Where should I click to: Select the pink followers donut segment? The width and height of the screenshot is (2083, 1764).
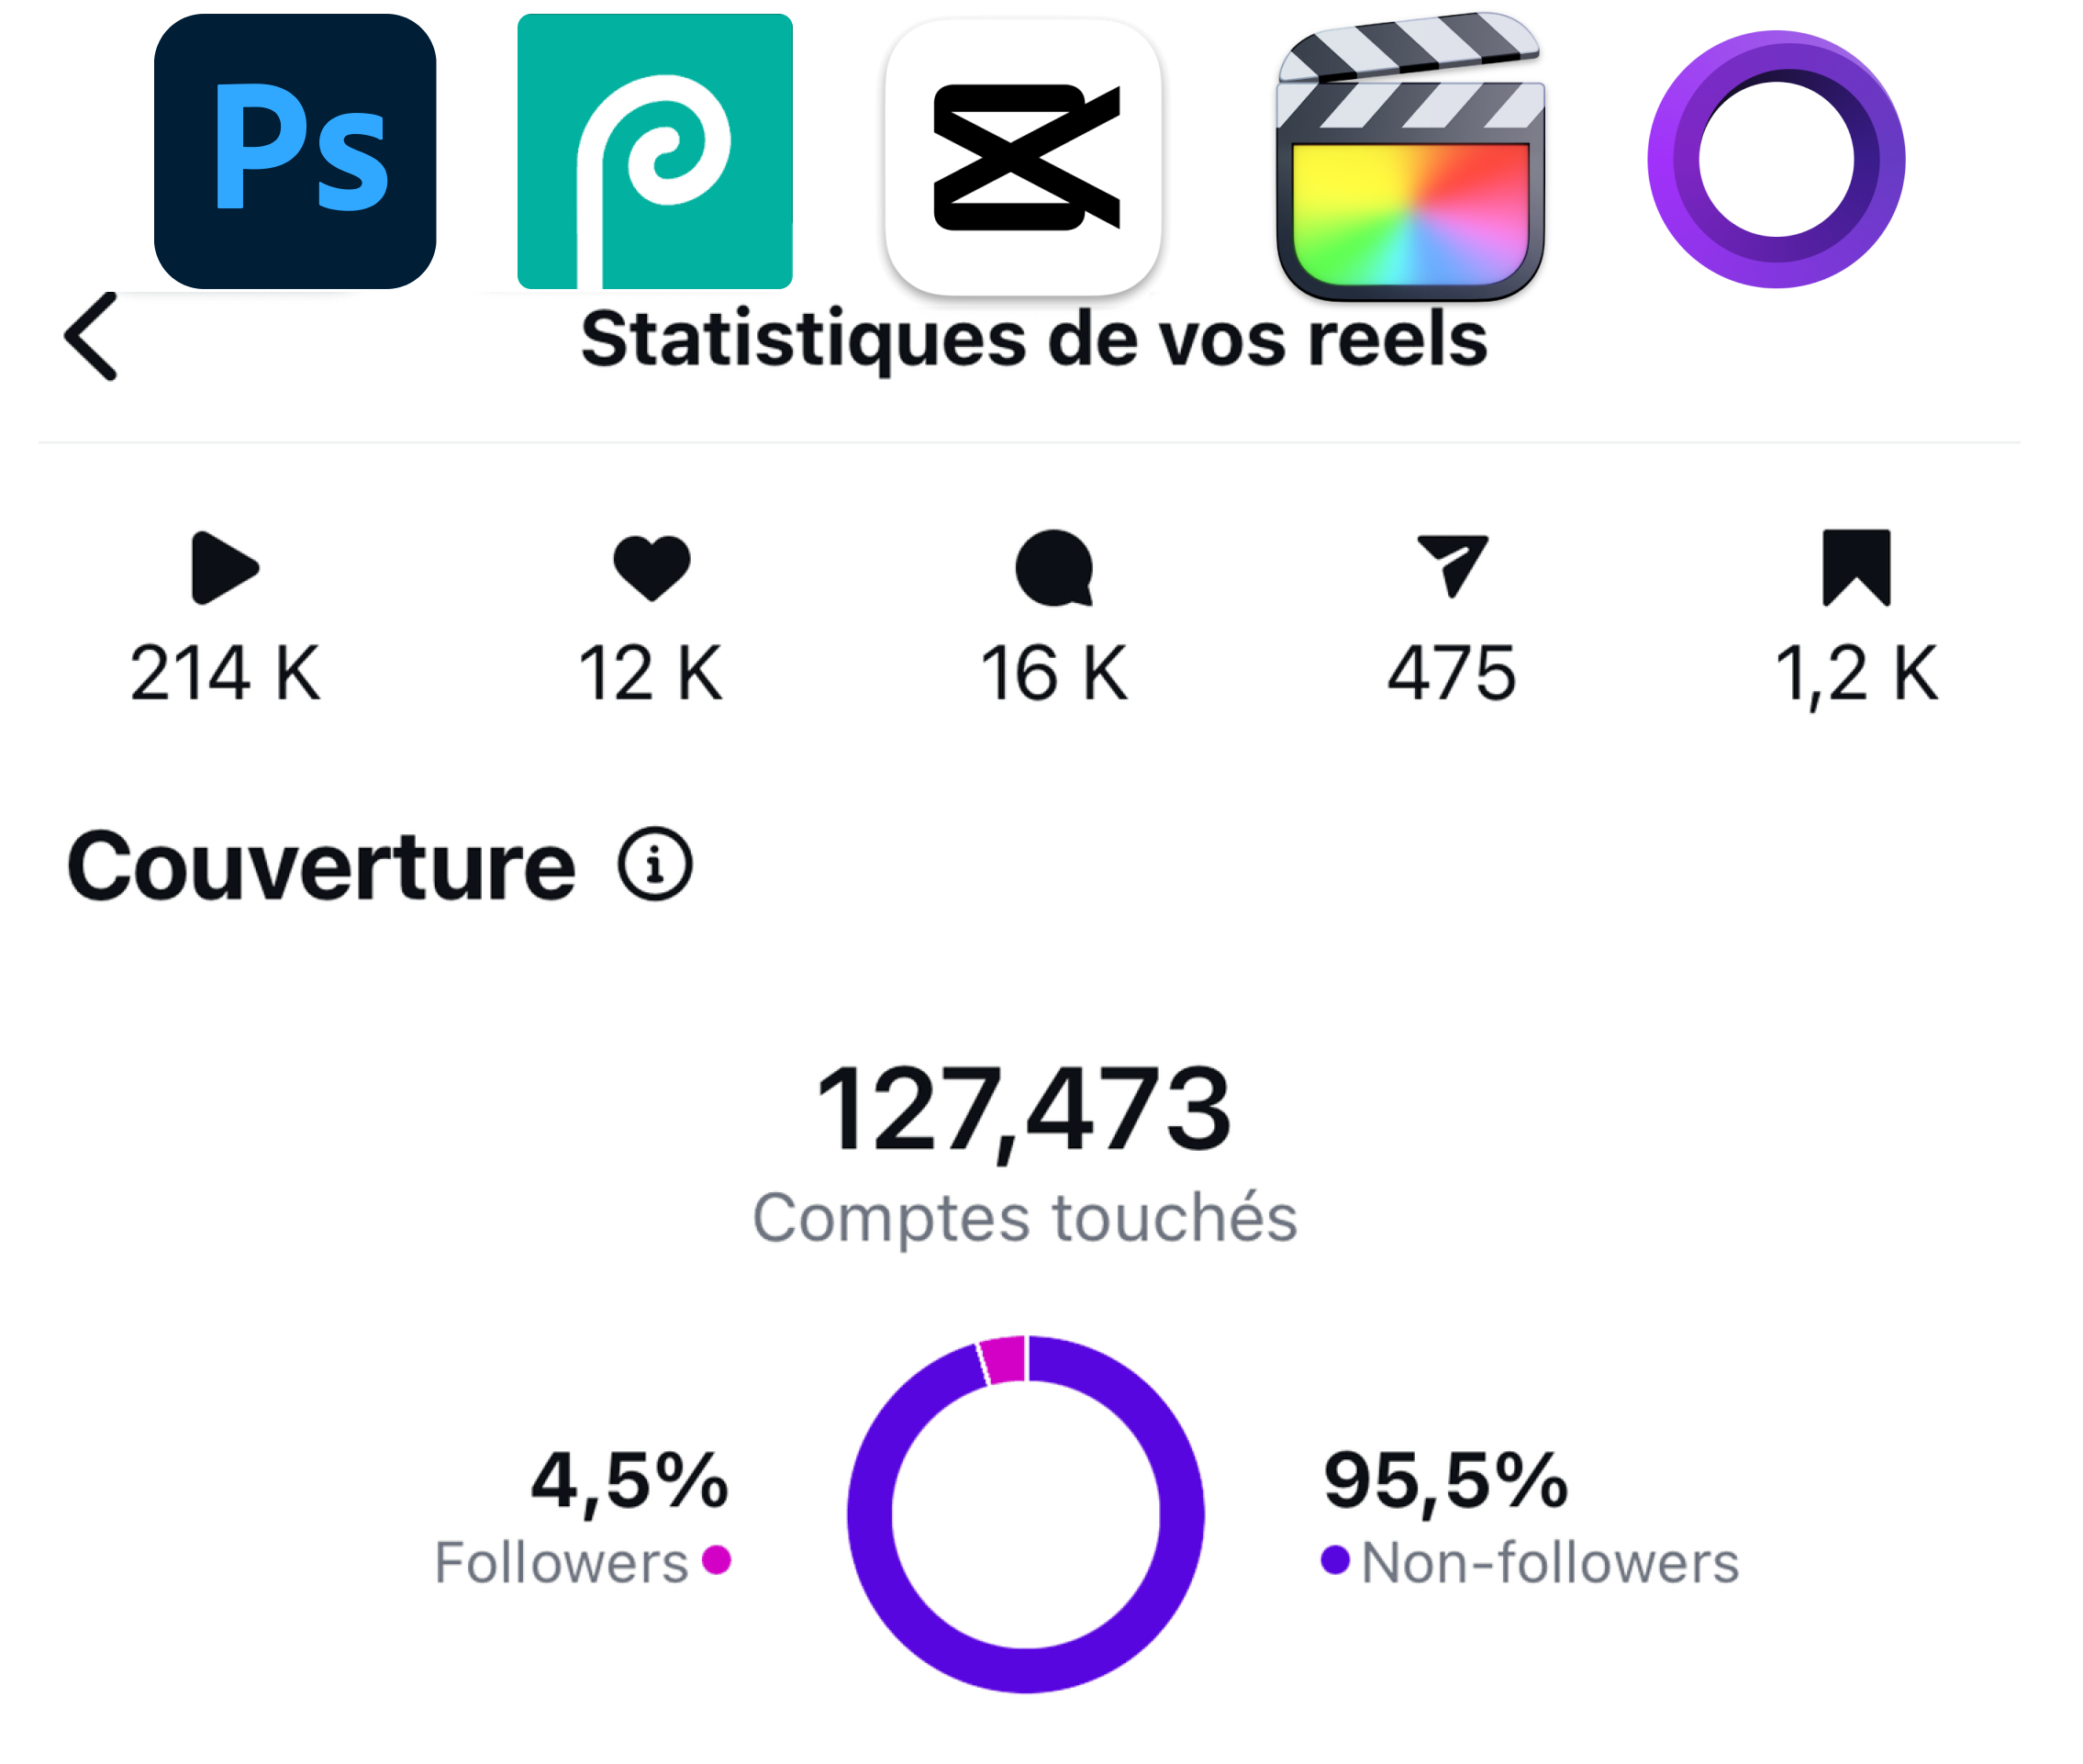tap(1004, 1360)
